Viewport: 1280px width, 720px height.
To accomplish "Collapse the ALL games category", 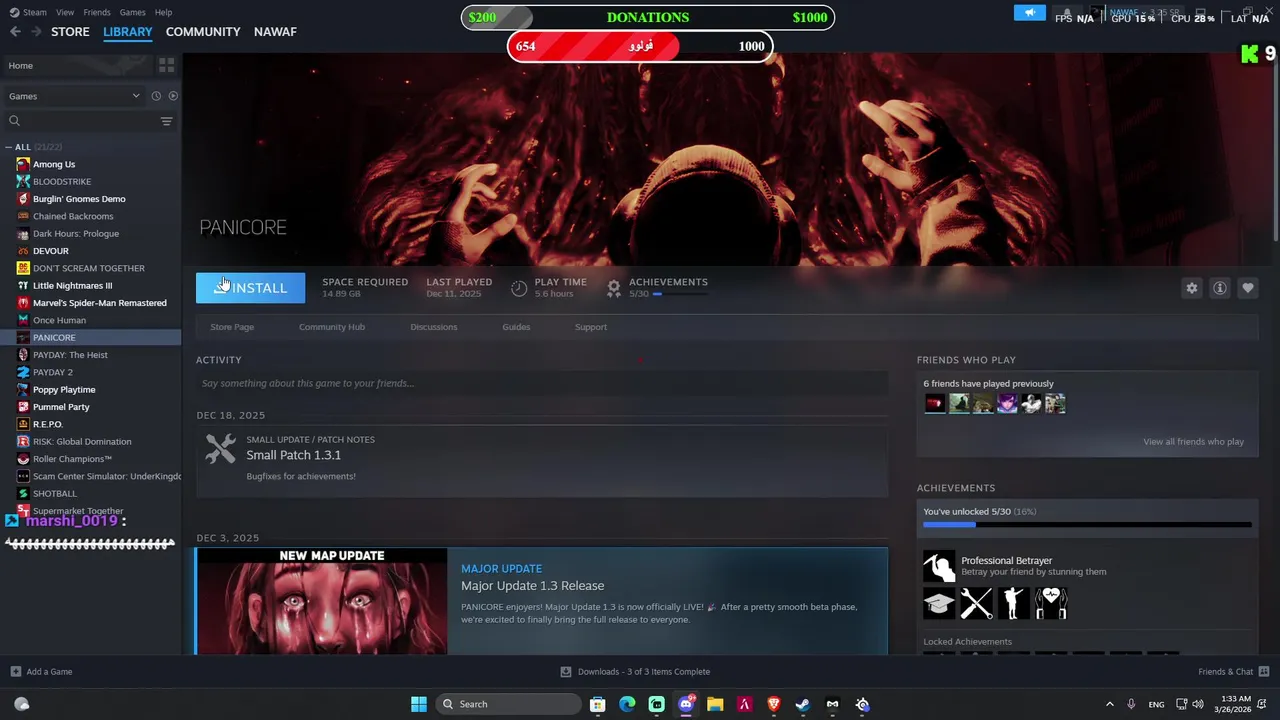I will coord(9,147).
